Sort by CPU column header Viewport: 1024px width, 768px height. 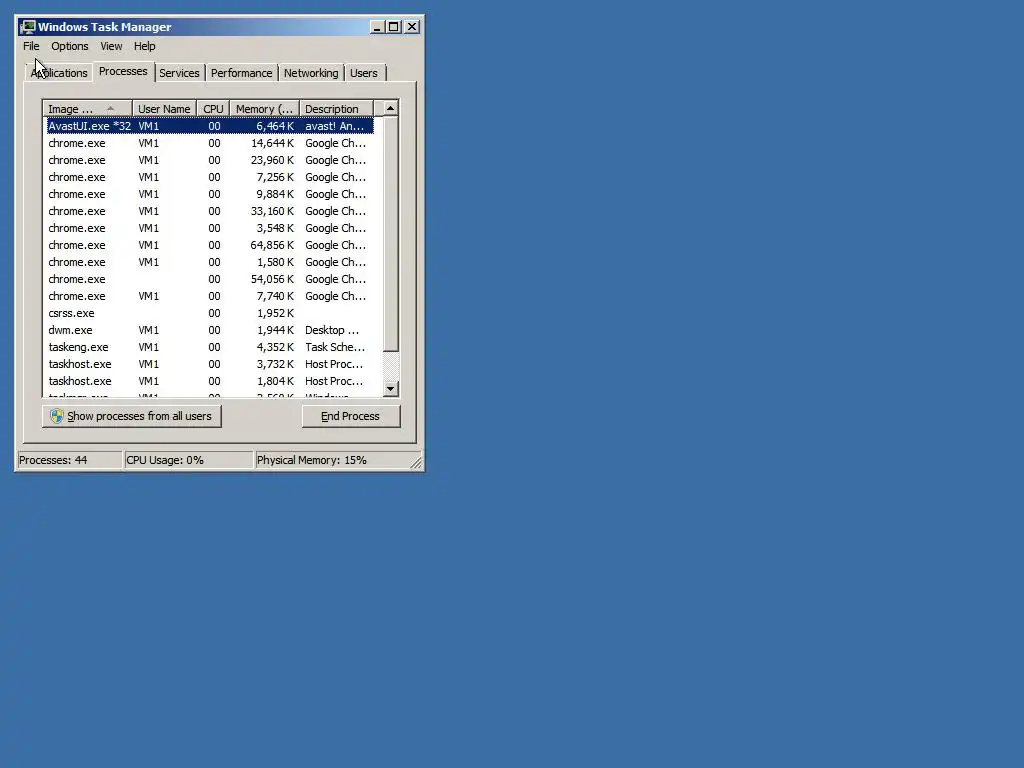point(214,109)
